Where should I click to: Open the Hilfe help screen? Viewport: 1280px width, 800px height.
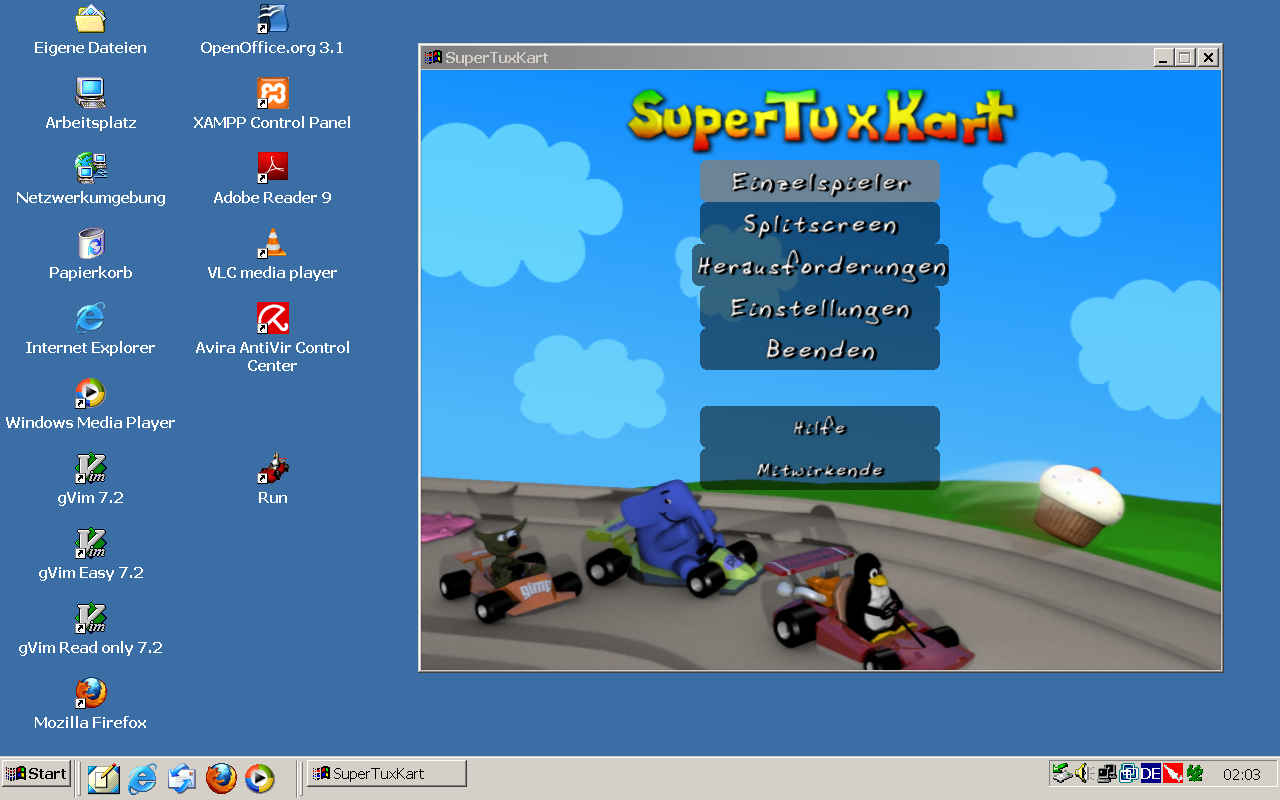point(820,427)
